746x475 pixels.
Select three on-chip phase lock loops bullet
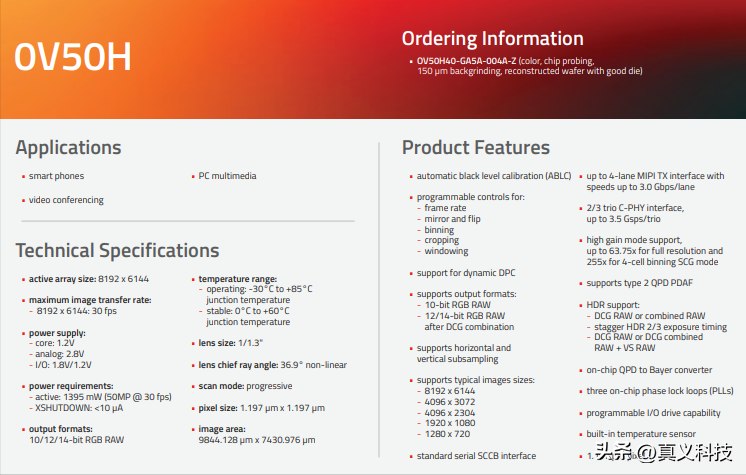click(660, 391)
